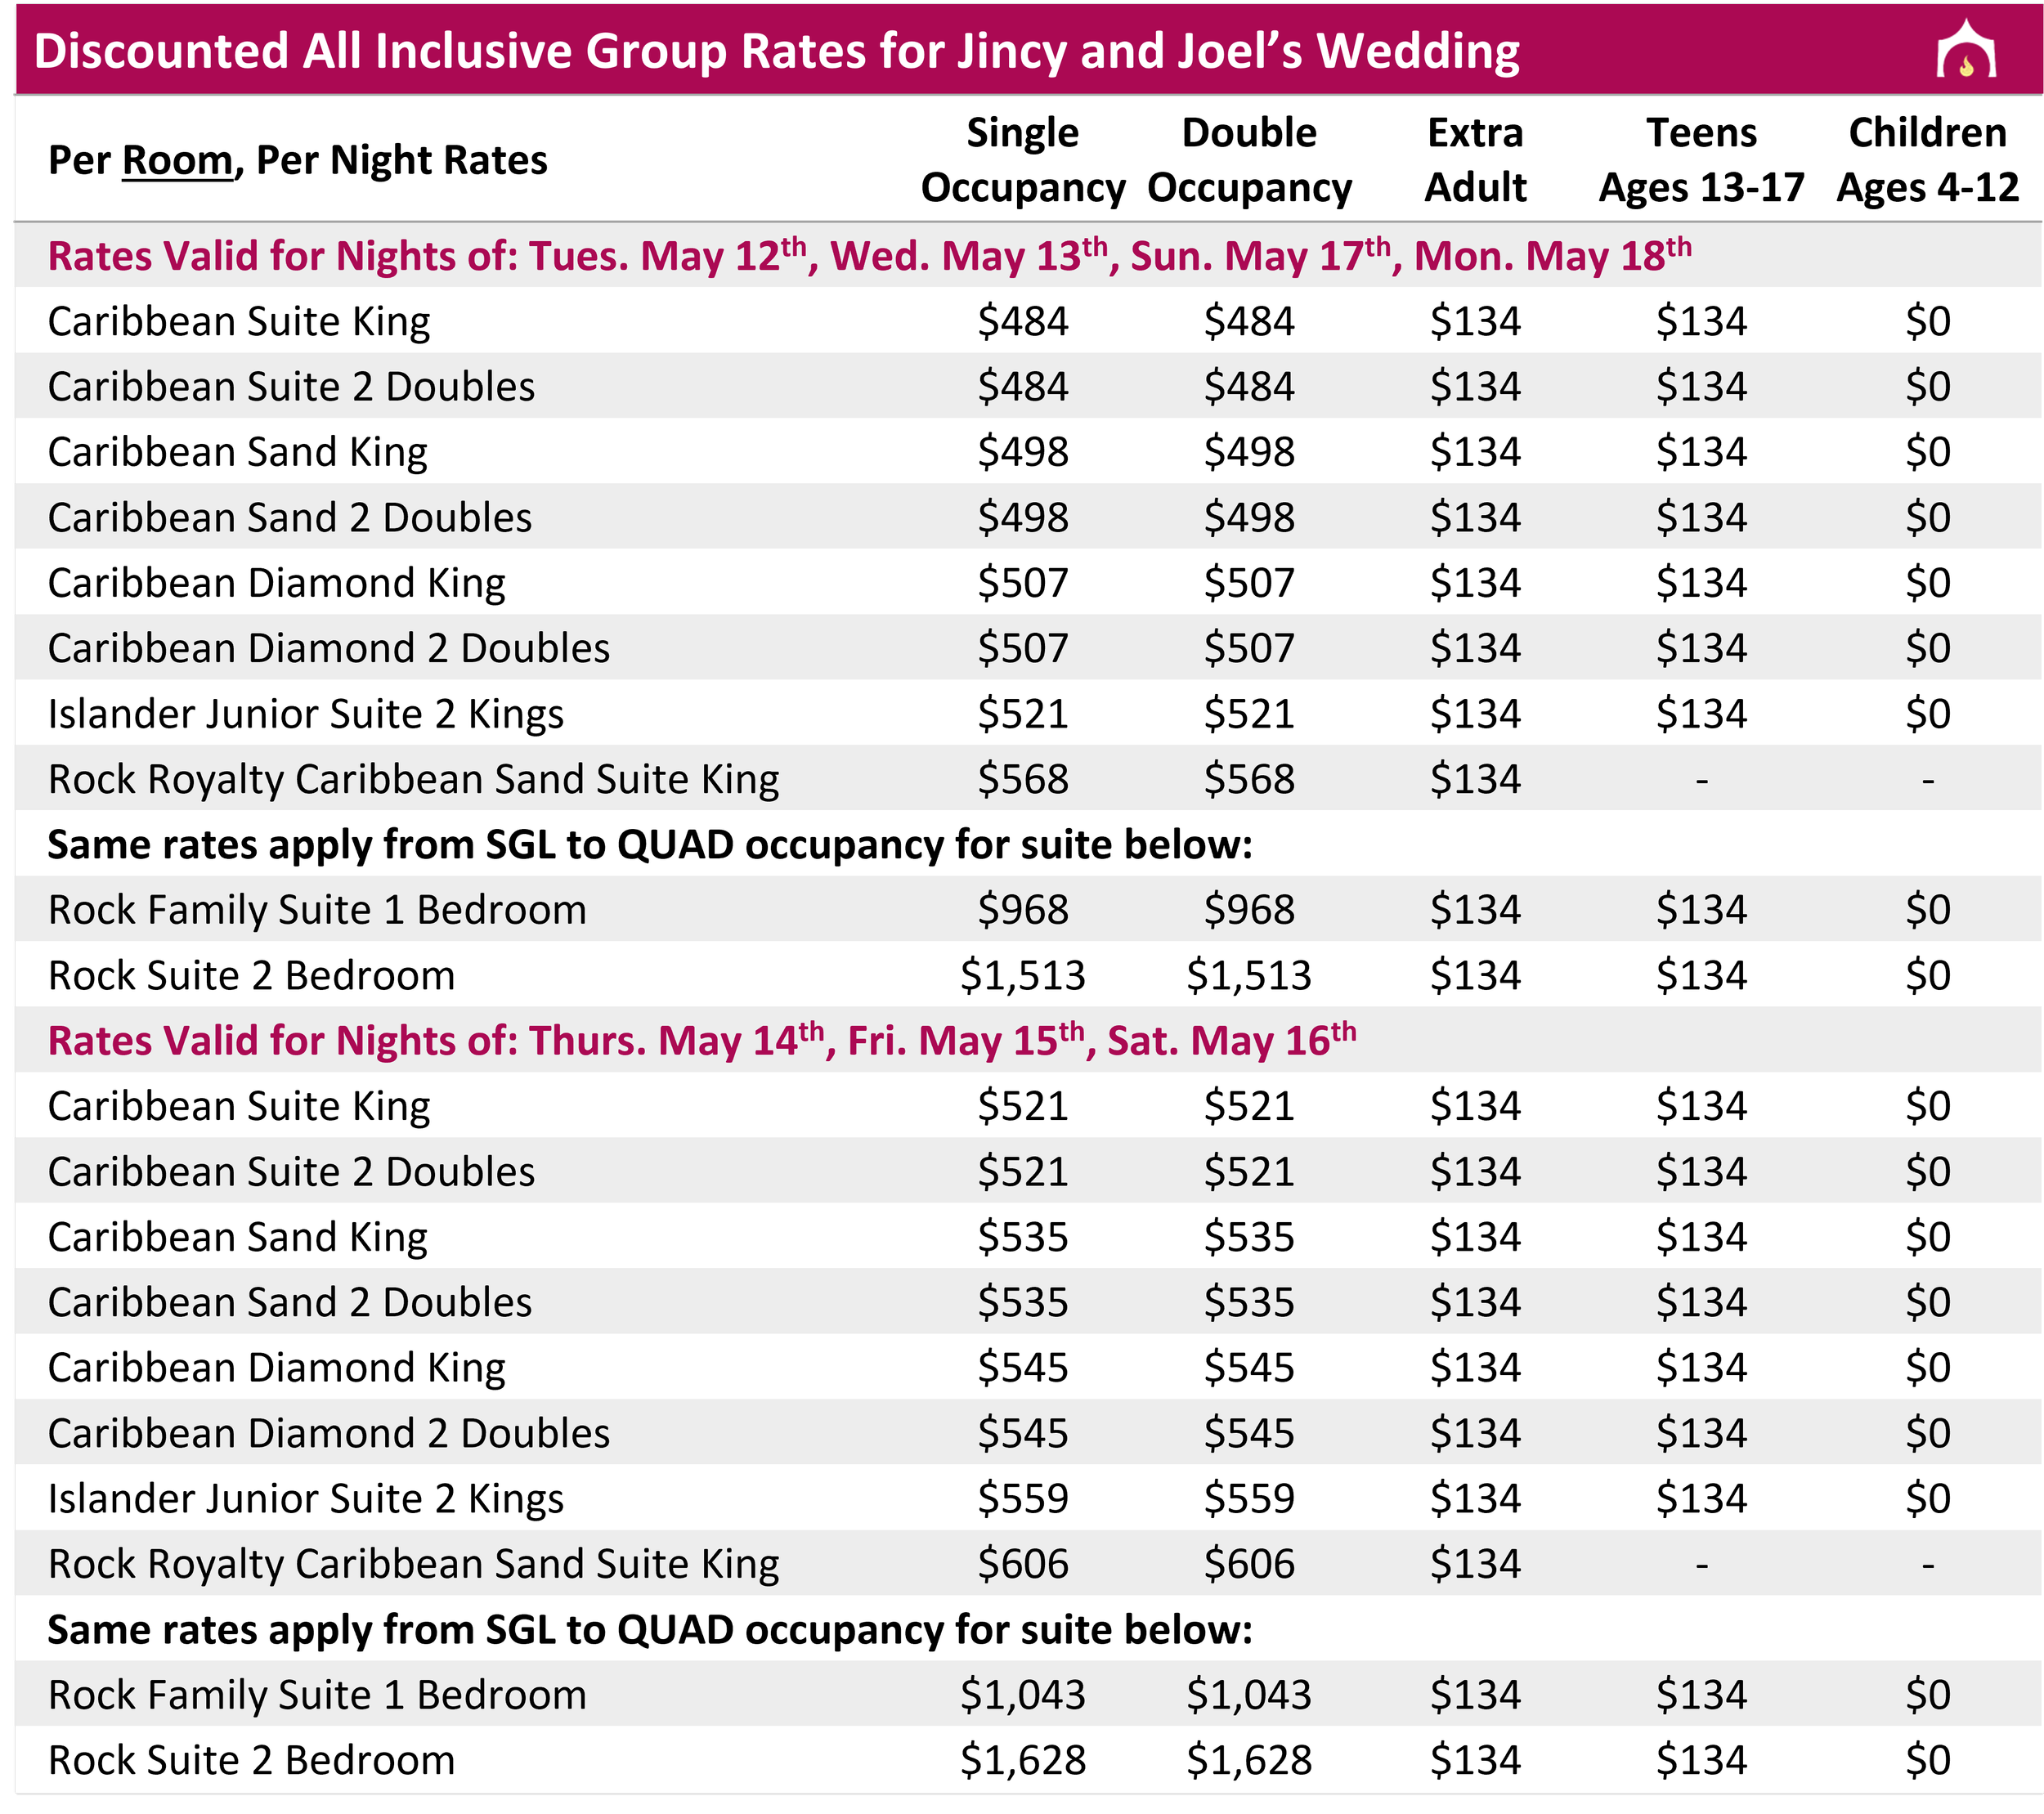Click the Teens Ages 13-17 header
2044x1814 pixels.
pyautogui.click(x=1701, y=160)
